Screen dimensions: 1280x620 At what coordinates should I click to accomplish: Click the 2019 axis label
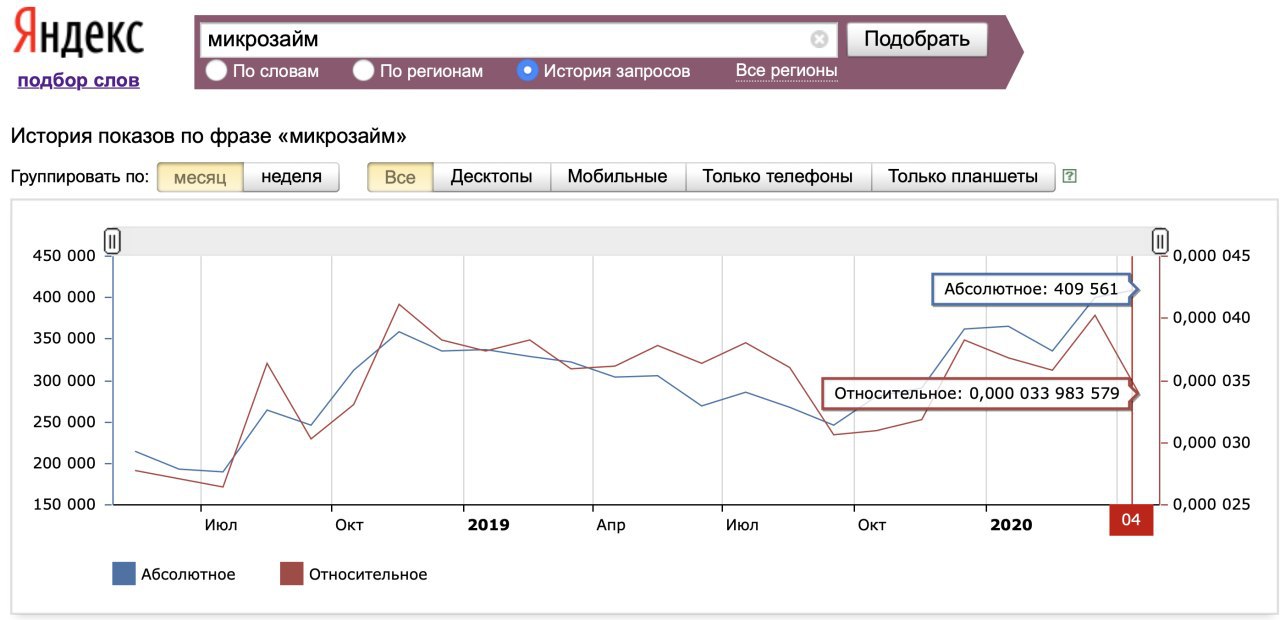pos(488,525)
